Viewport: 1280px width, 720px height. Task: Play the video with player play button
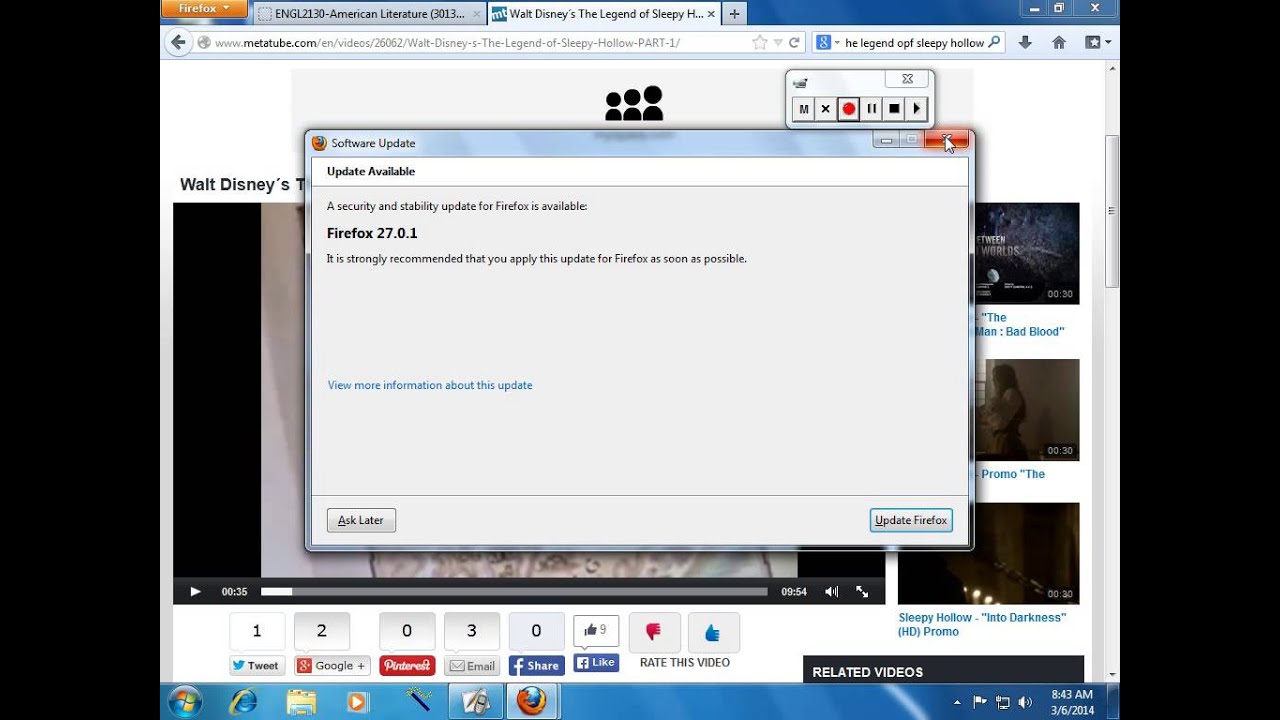(x=195, y=592)
